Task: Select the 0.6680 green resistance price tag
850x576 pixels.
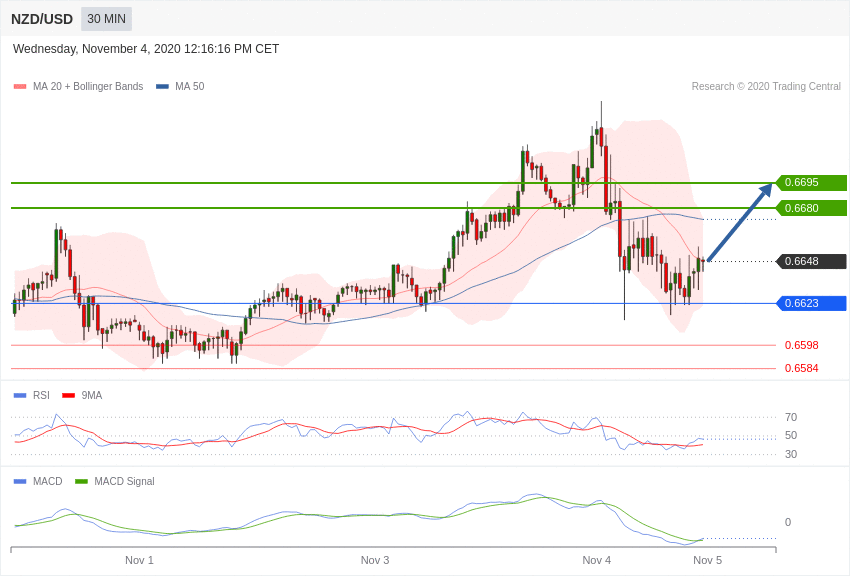Action: (811, 208)
